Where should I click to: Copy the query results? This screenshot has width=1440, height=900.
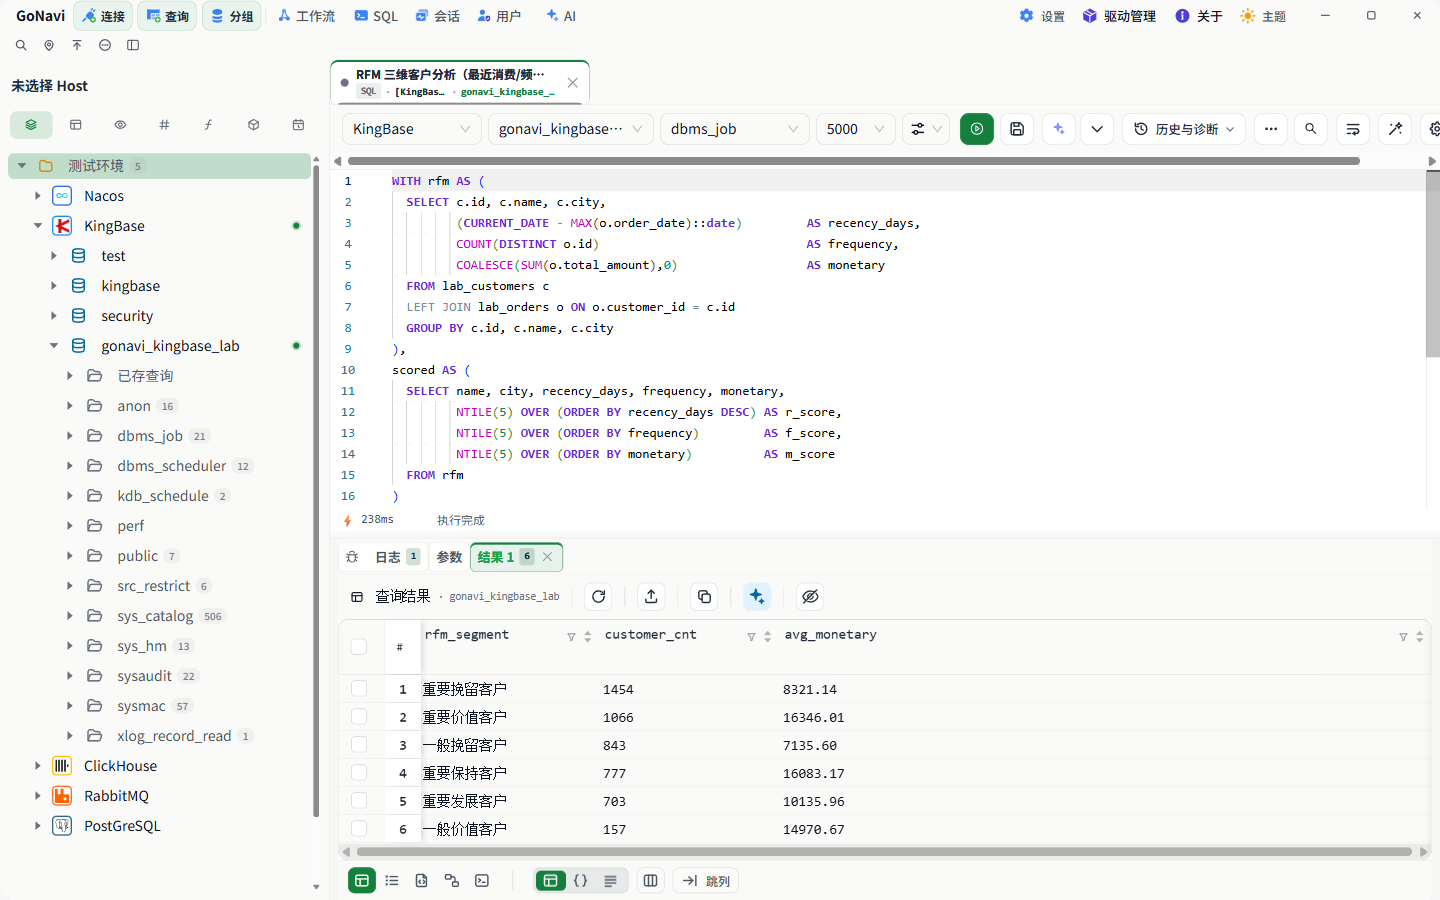pos(704,596)
